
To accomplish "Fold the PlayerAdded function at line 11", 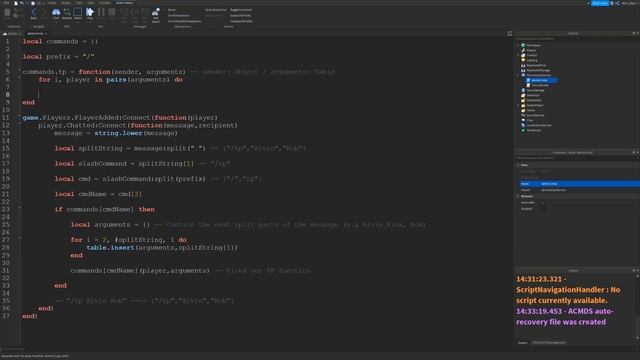I will click(x=19, y=117).
